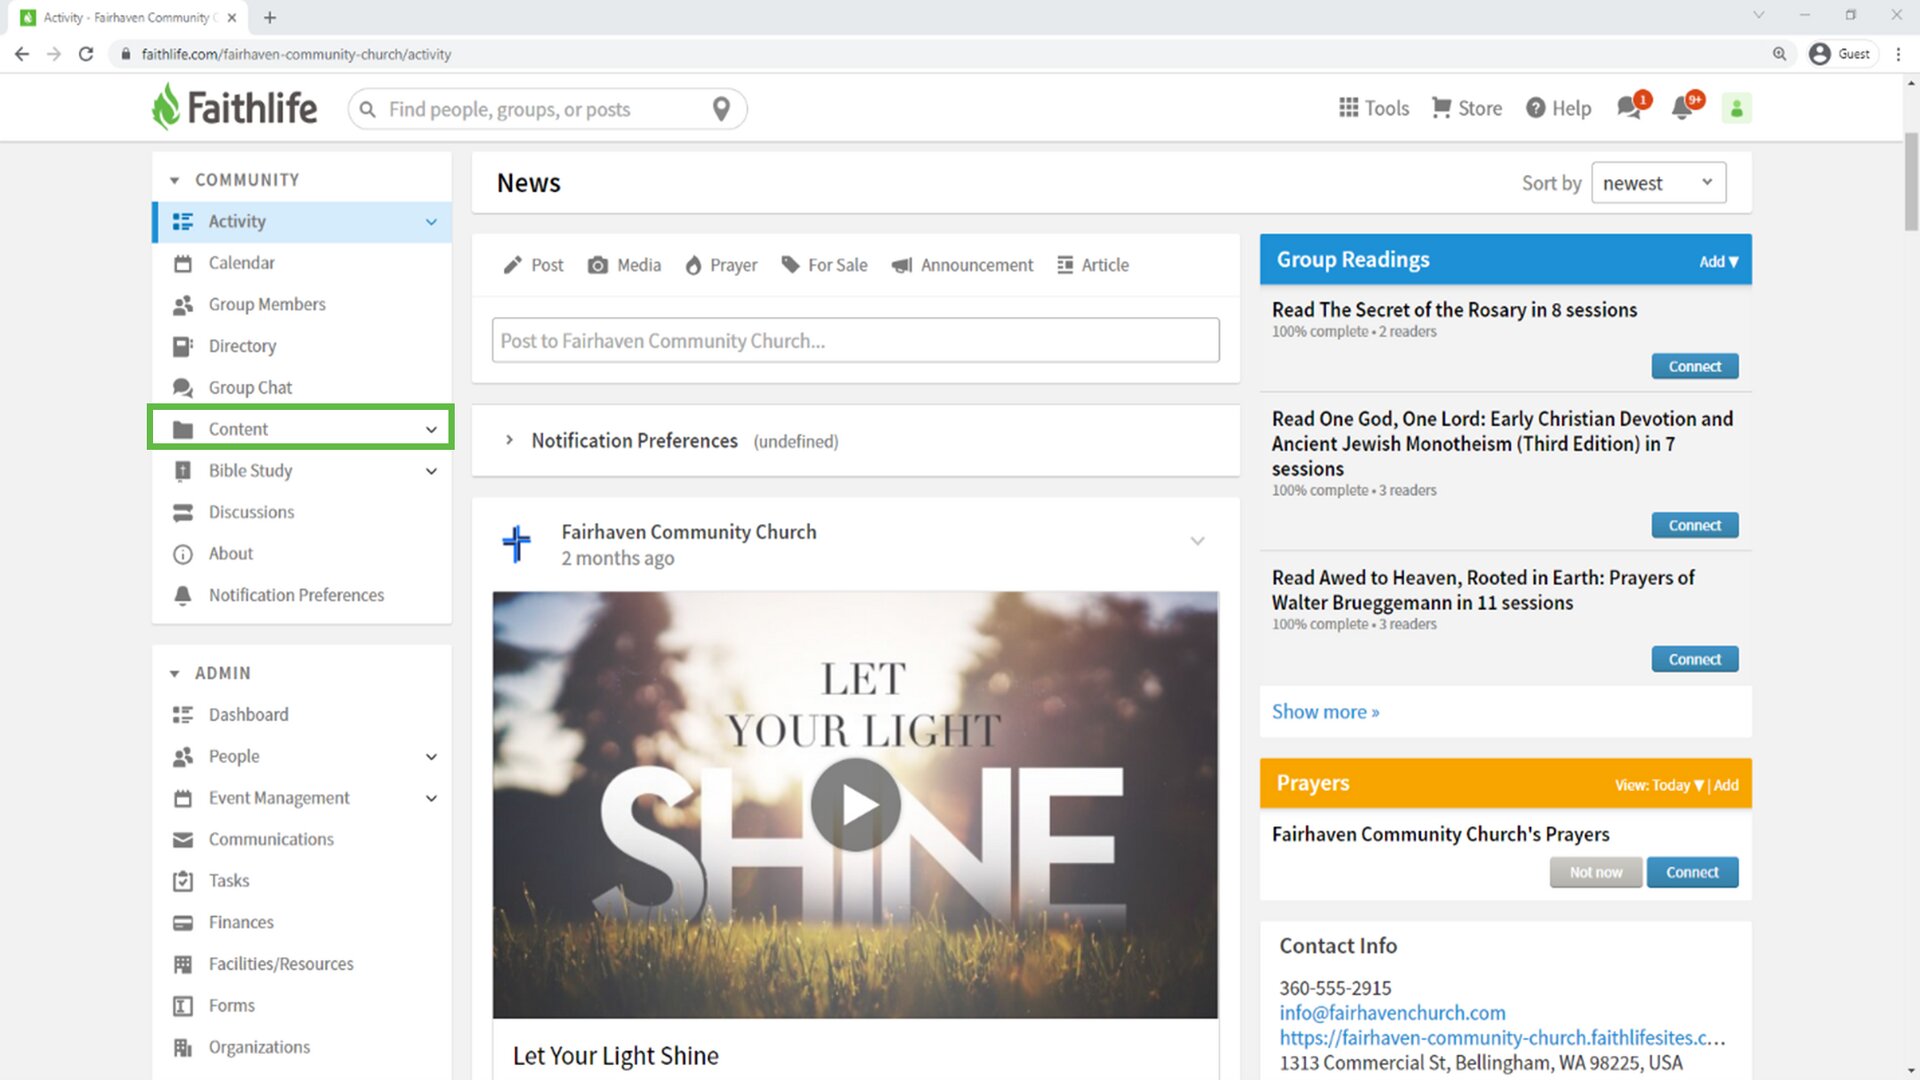Image resolution: width=1920 pixels, height=1080 pixels.
Task: Click the page vertical scrollbar thumb
Action: [1910, 182]
